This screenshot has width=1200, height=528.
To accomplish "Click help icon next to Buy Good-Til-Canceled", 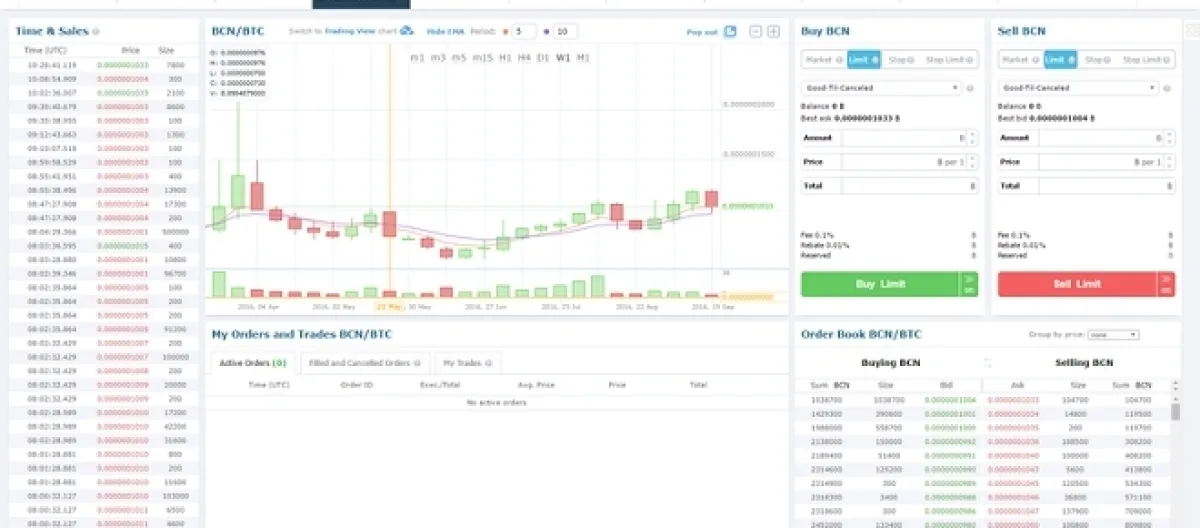I will (x=971, y=88).
